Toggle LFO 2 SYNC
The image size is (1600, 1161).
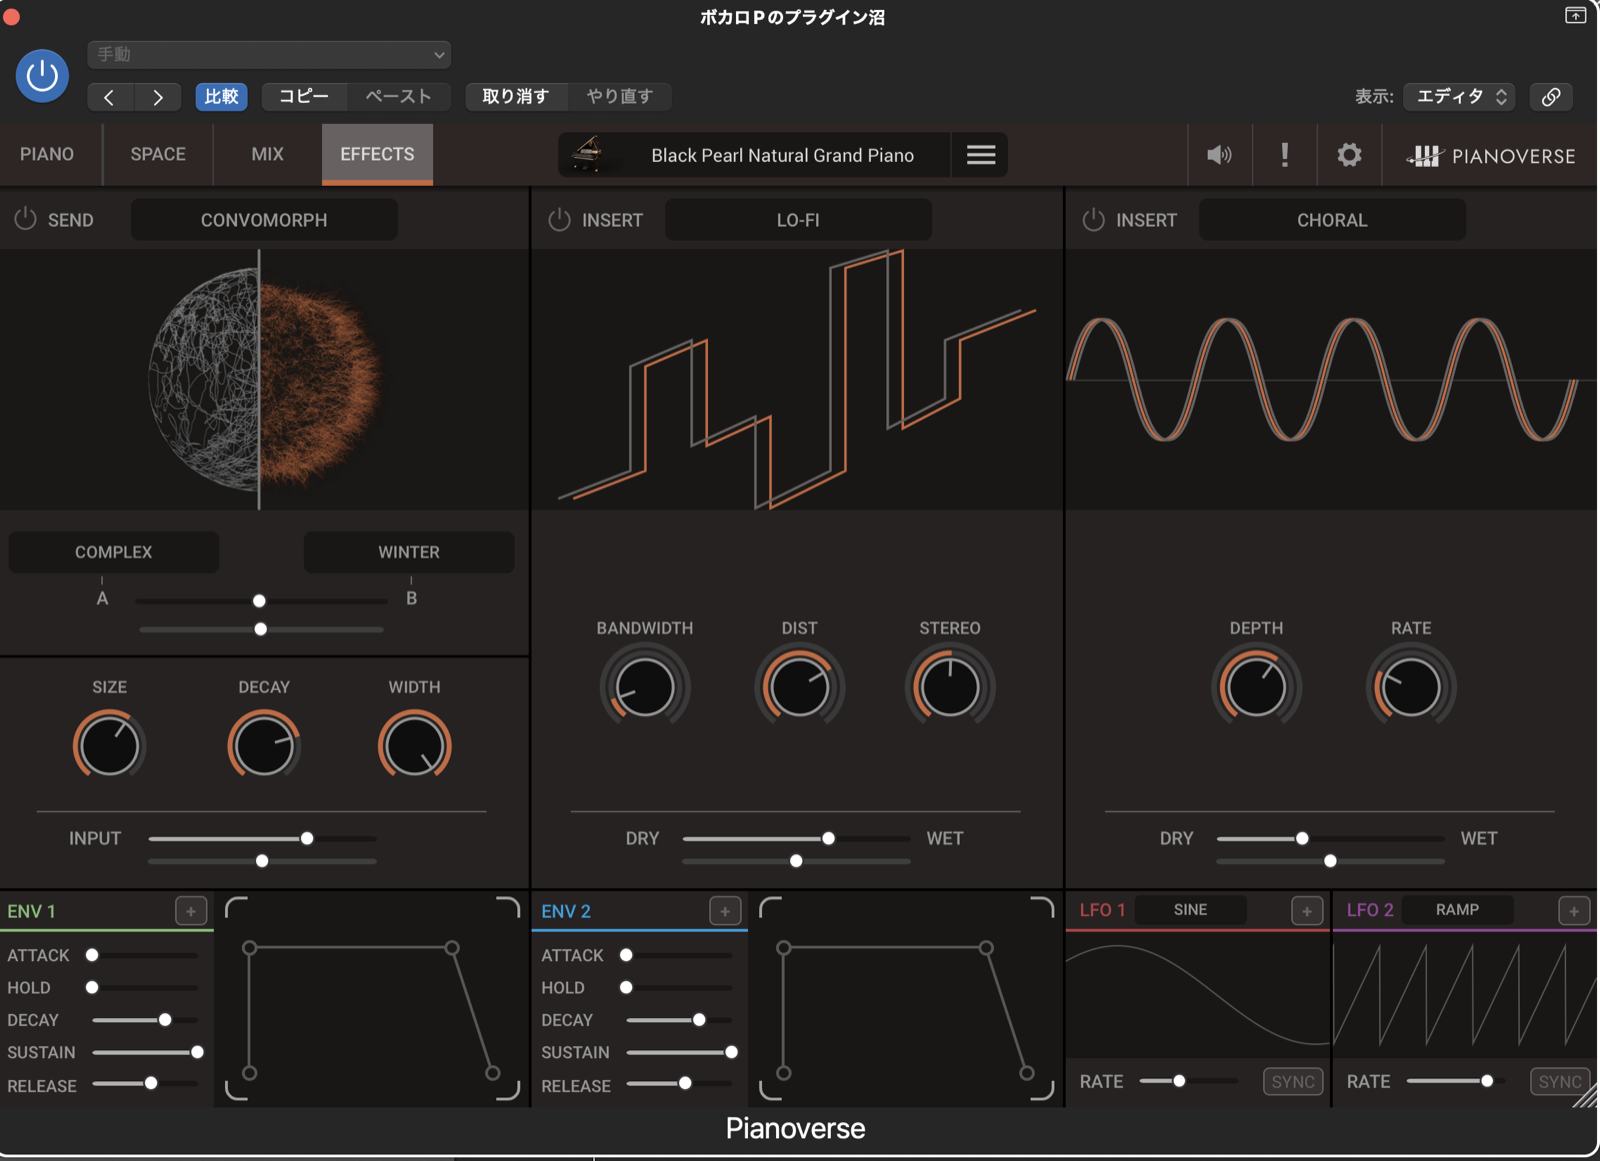(x=1560, y=1082)
